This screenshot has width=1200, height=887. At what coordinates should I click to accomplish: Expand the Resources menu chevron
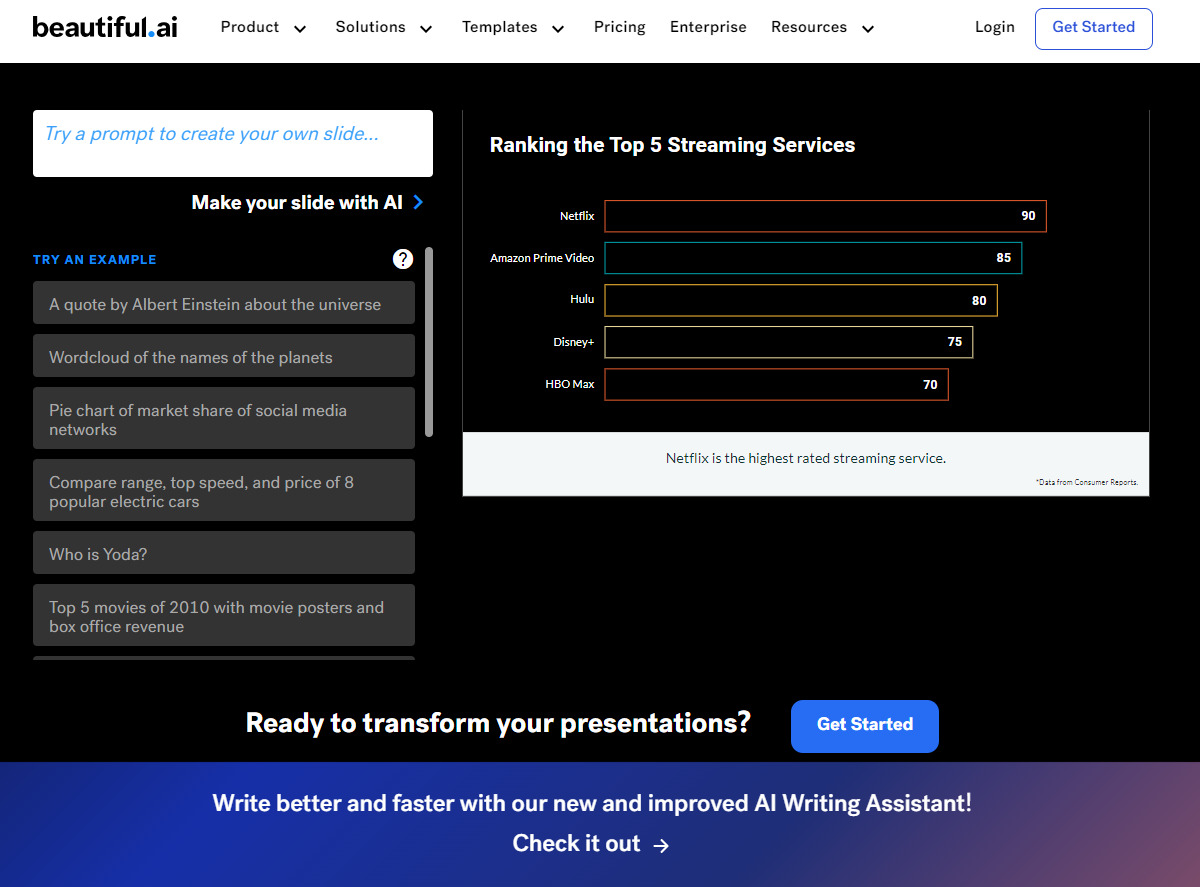(868, 29)
